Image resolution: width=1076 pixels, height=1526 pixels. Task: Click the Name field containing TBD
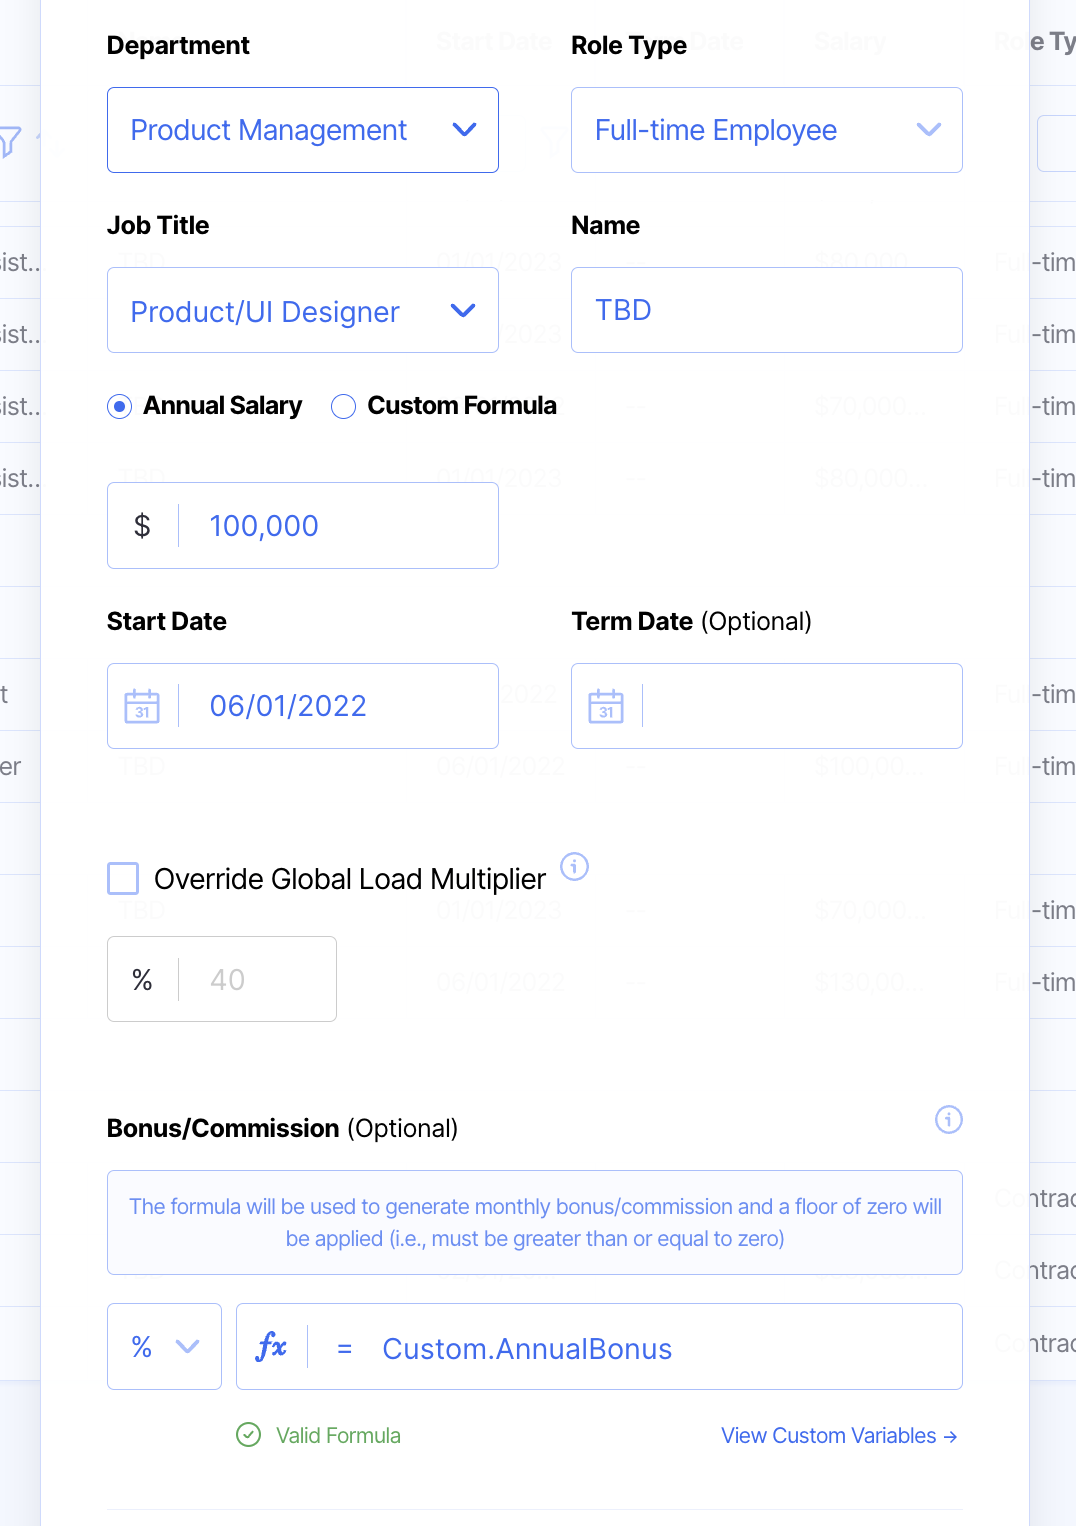click(766, 310)
